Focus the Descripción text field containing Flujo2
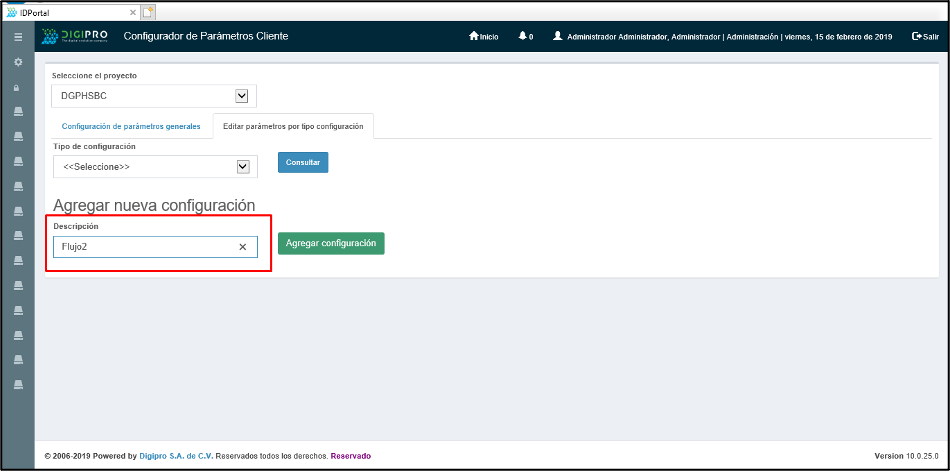The height and width of the screenshot is (472, 950). click(145, 247)
